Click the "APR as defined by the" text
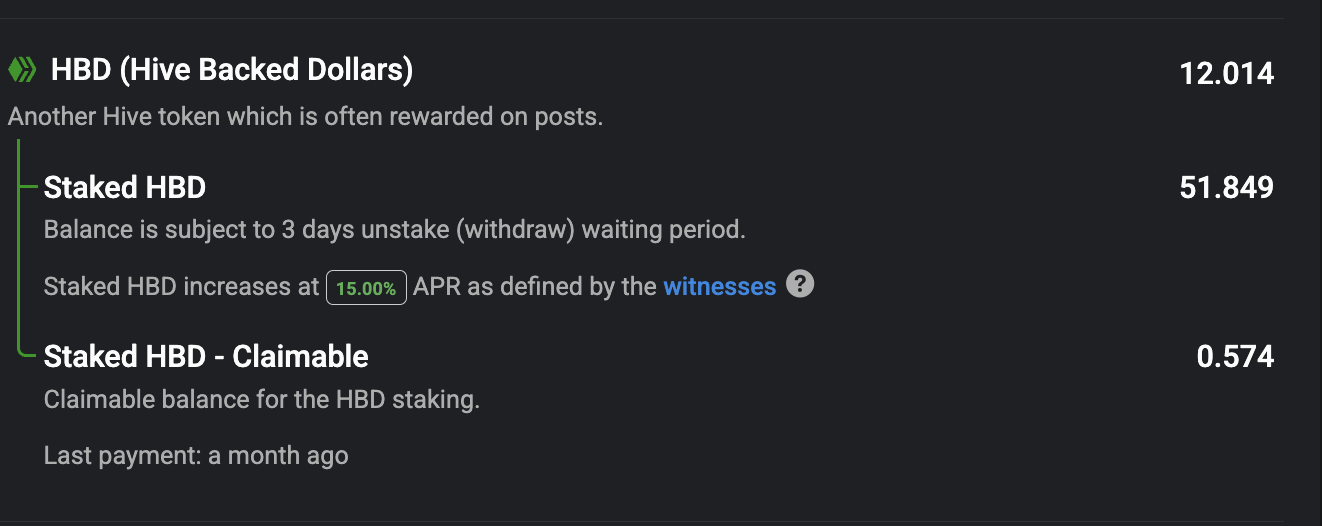The height and width of the screenshot is (526, 1322). click(x=535, y=287)
